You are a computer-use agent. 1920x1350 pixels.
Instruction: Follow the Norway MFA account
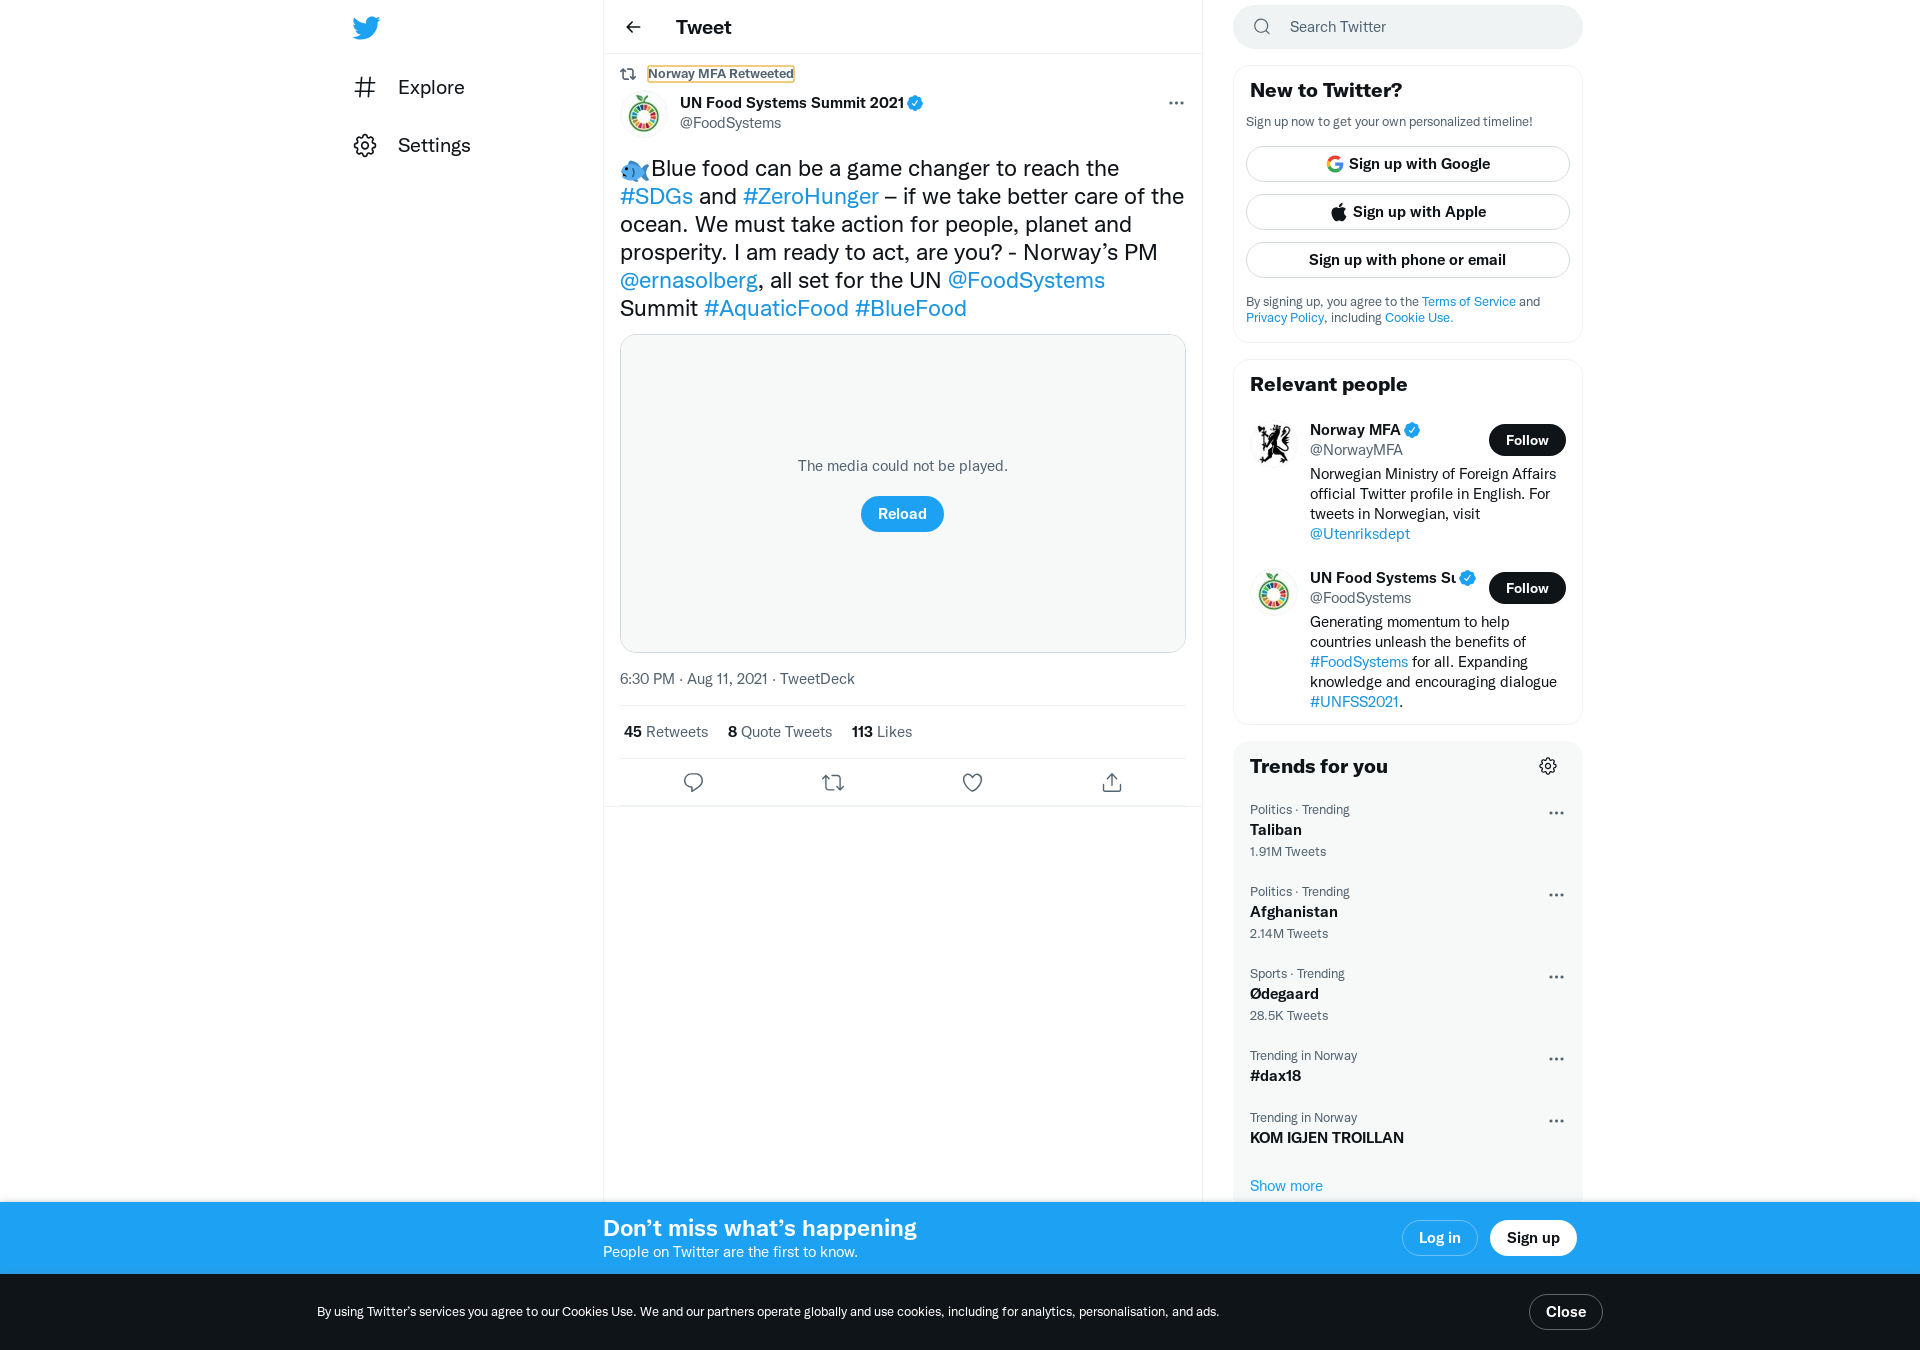click(1527, 440)
